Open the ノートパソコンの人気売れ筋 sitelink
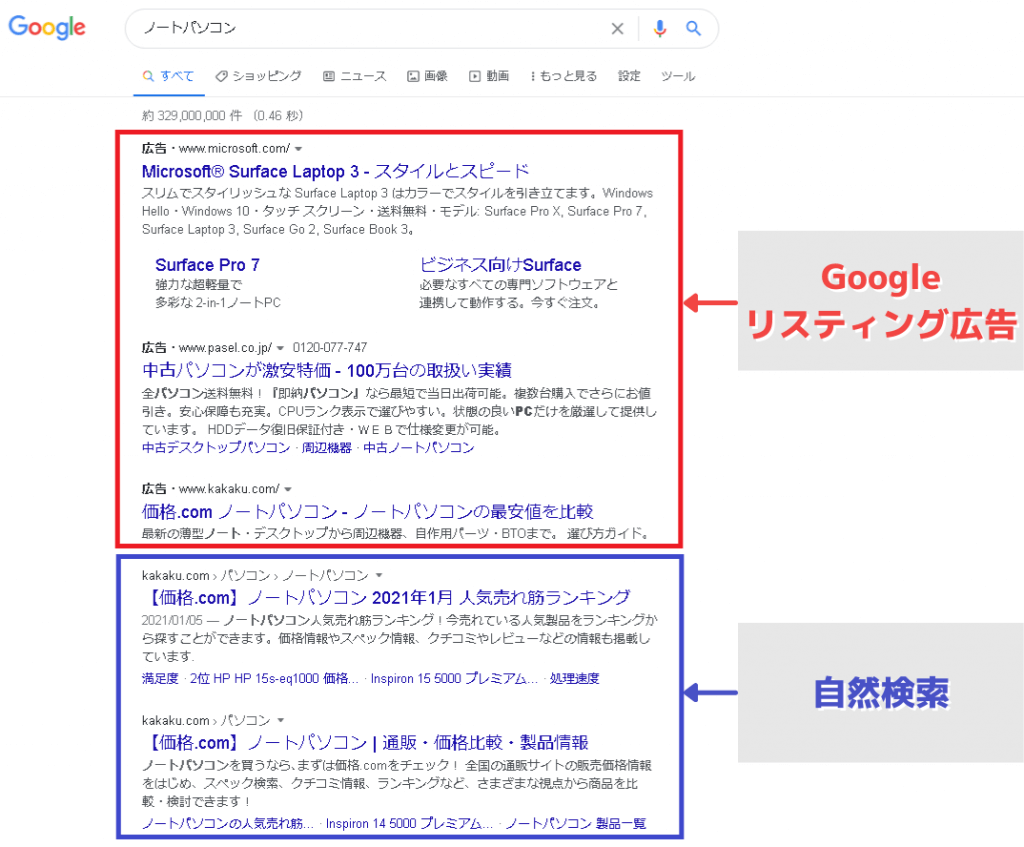Screen dimensions: 1024x847 pyautogui.click(x=228, y=823)
